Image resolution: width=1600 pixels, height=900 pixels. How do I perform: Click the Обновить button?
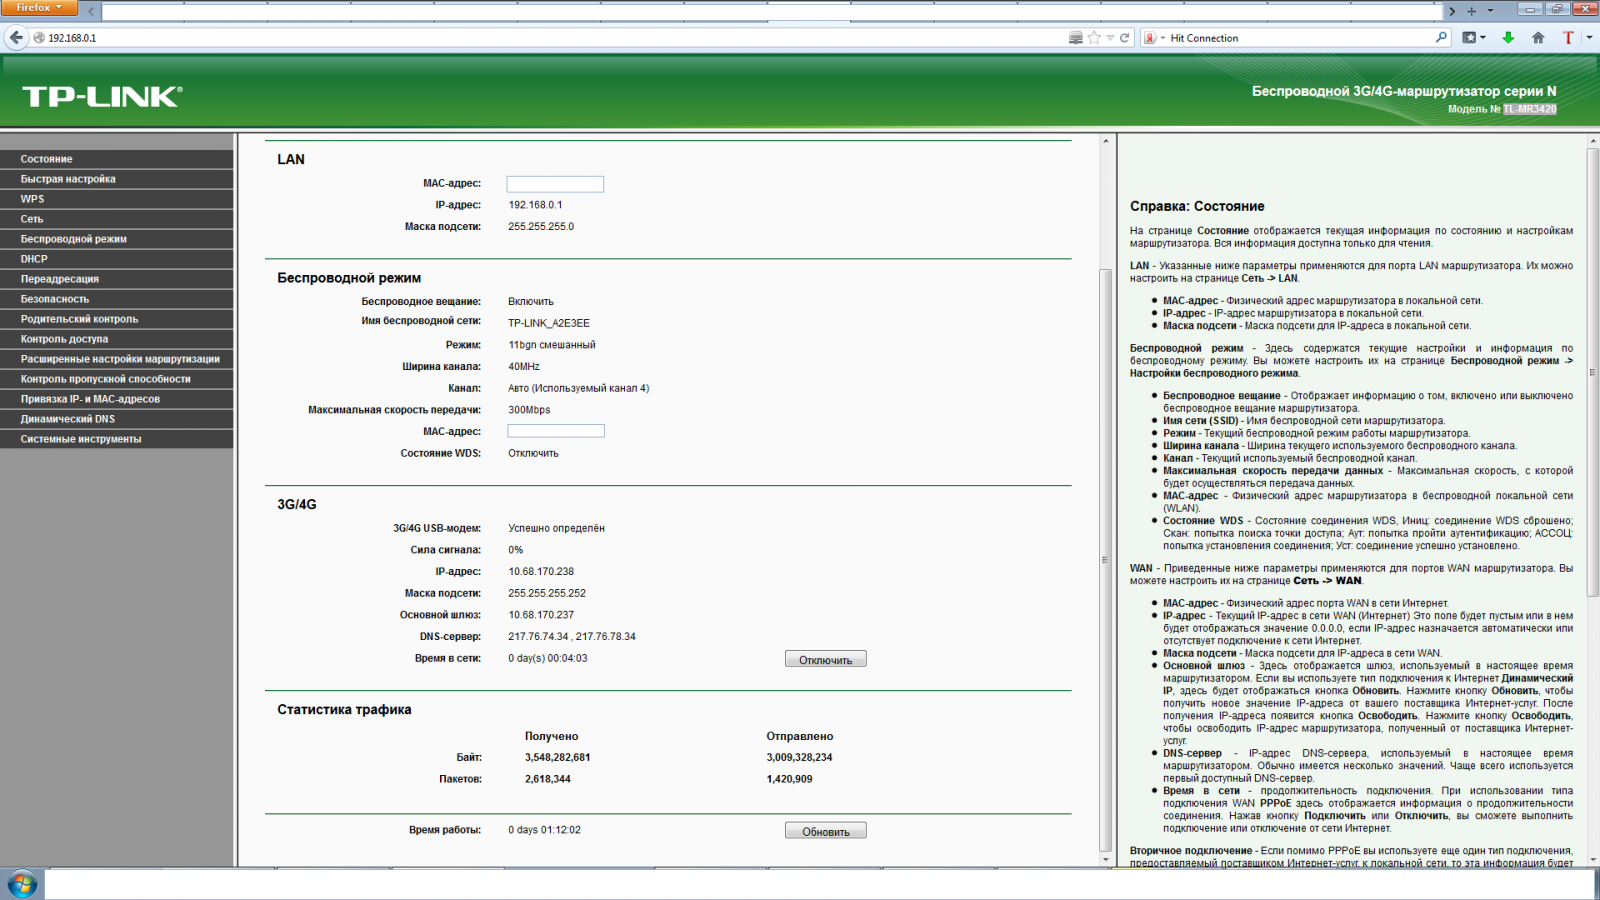pos(826,831)
